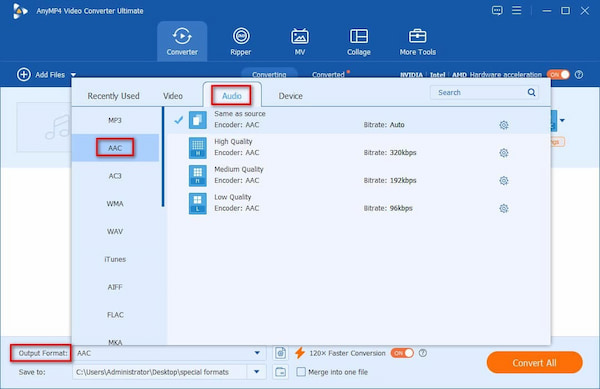Click the Convert All button
The width and height of the screenshot is (600, 389).
coord(534,363)
